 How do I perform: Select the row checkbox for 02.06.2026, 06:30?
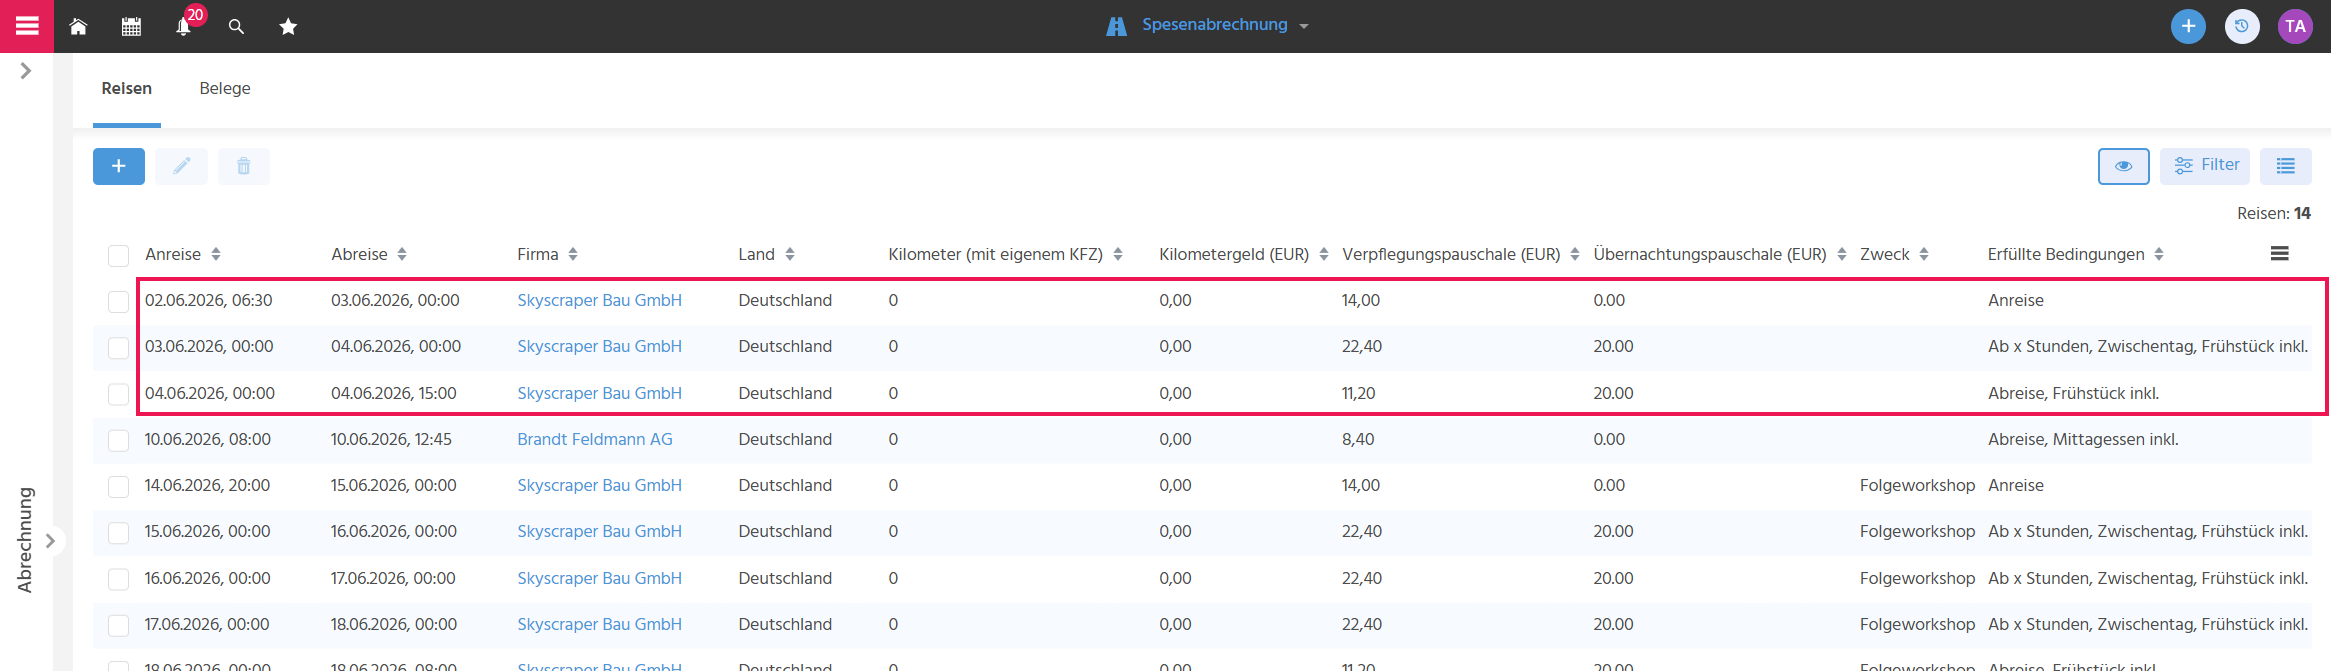coord(118,301)
